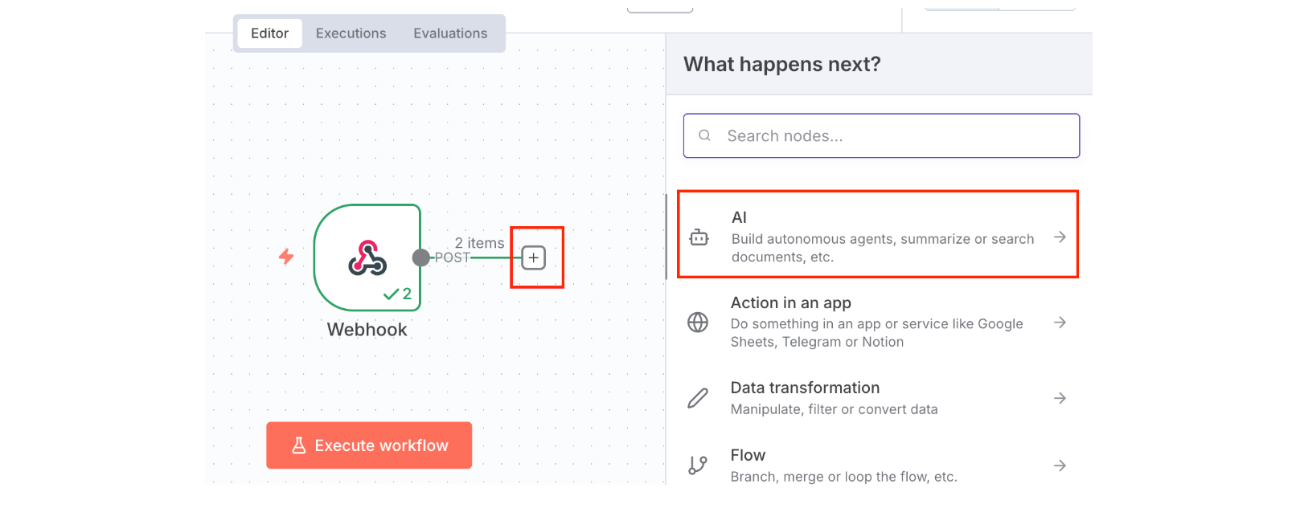Click the green checkmark on Webhook node
The width and height of the screenshot is (1314, 516).
[391, 294]
